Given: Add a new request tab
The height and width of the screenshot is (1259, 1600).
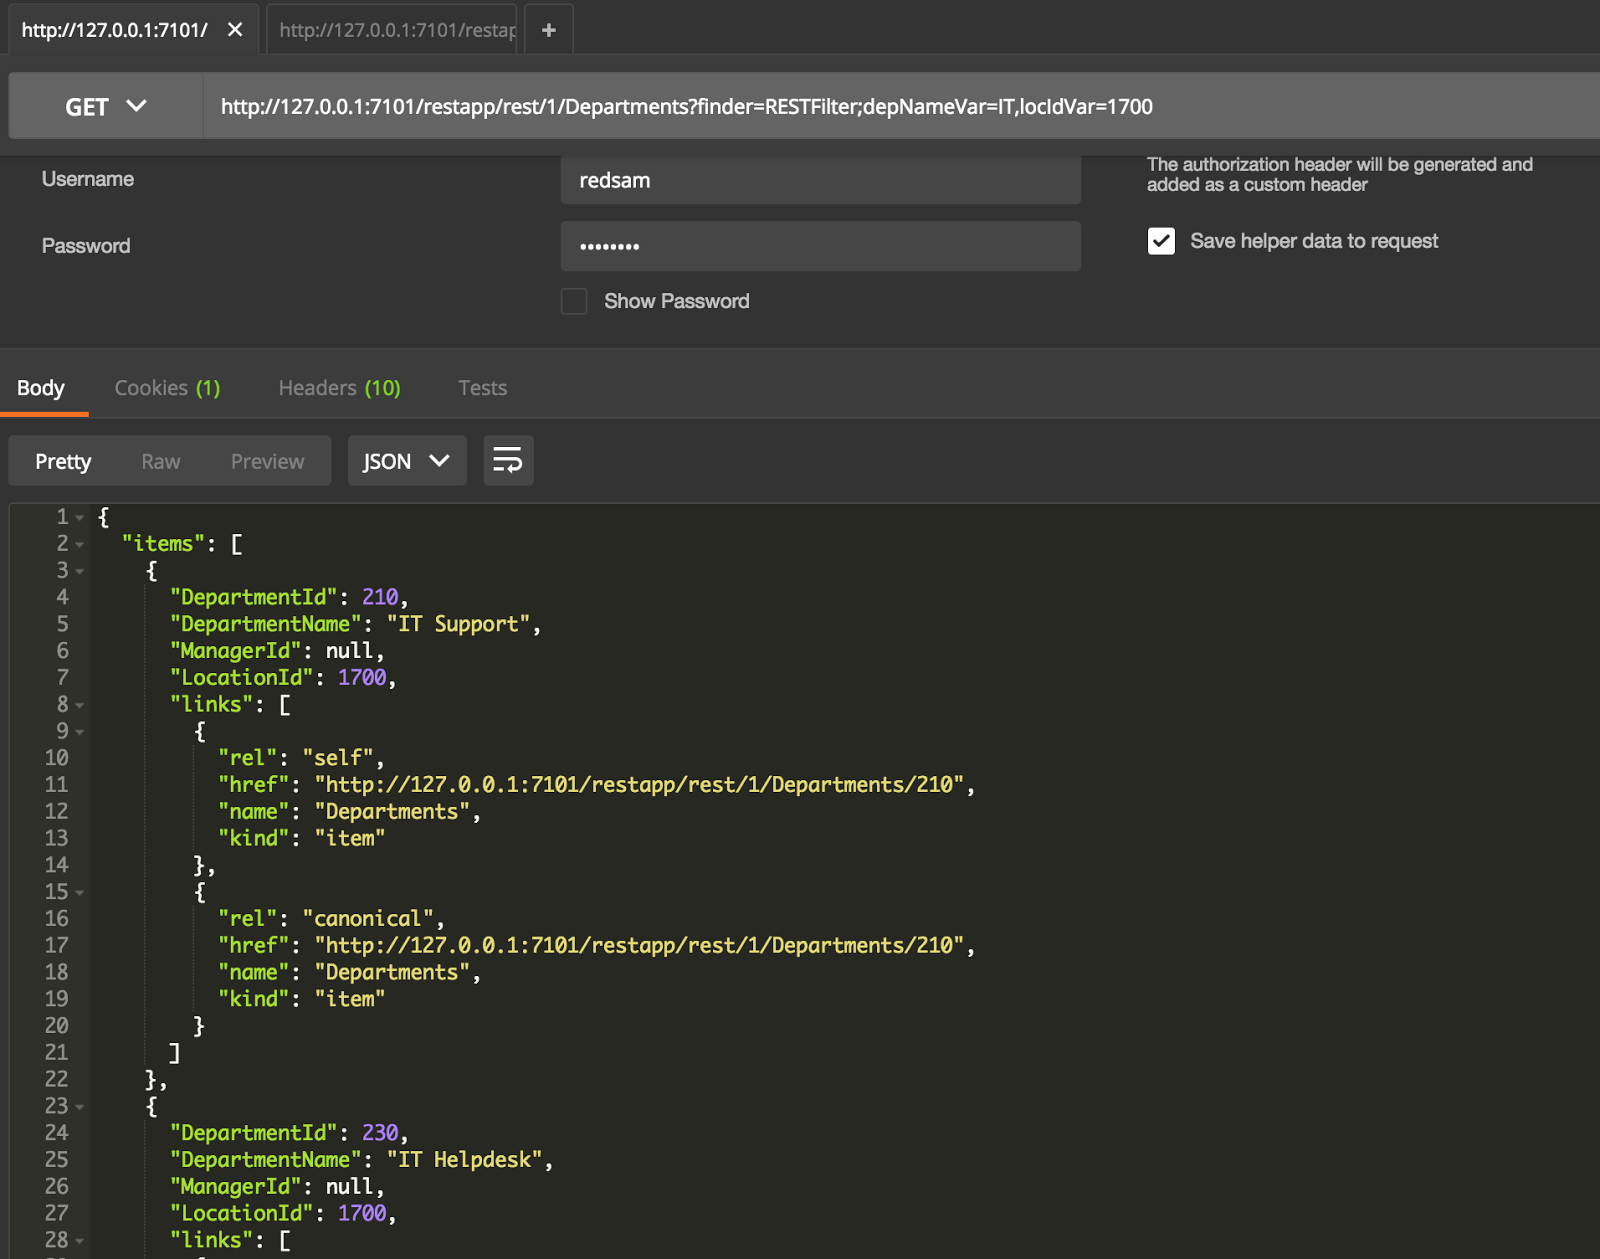Looking at the screenshot, I should (x=549, y=30).
